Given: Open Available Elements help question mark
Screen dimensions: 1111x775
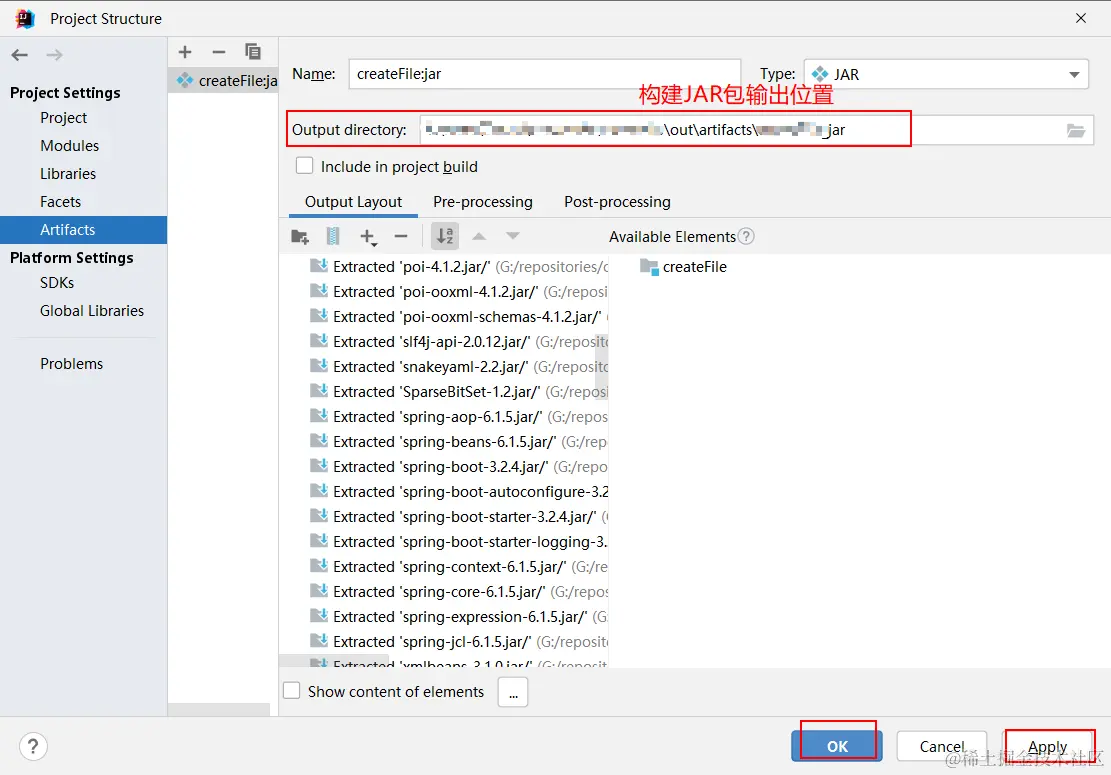Looking at the screenshot, I should 746,237.
